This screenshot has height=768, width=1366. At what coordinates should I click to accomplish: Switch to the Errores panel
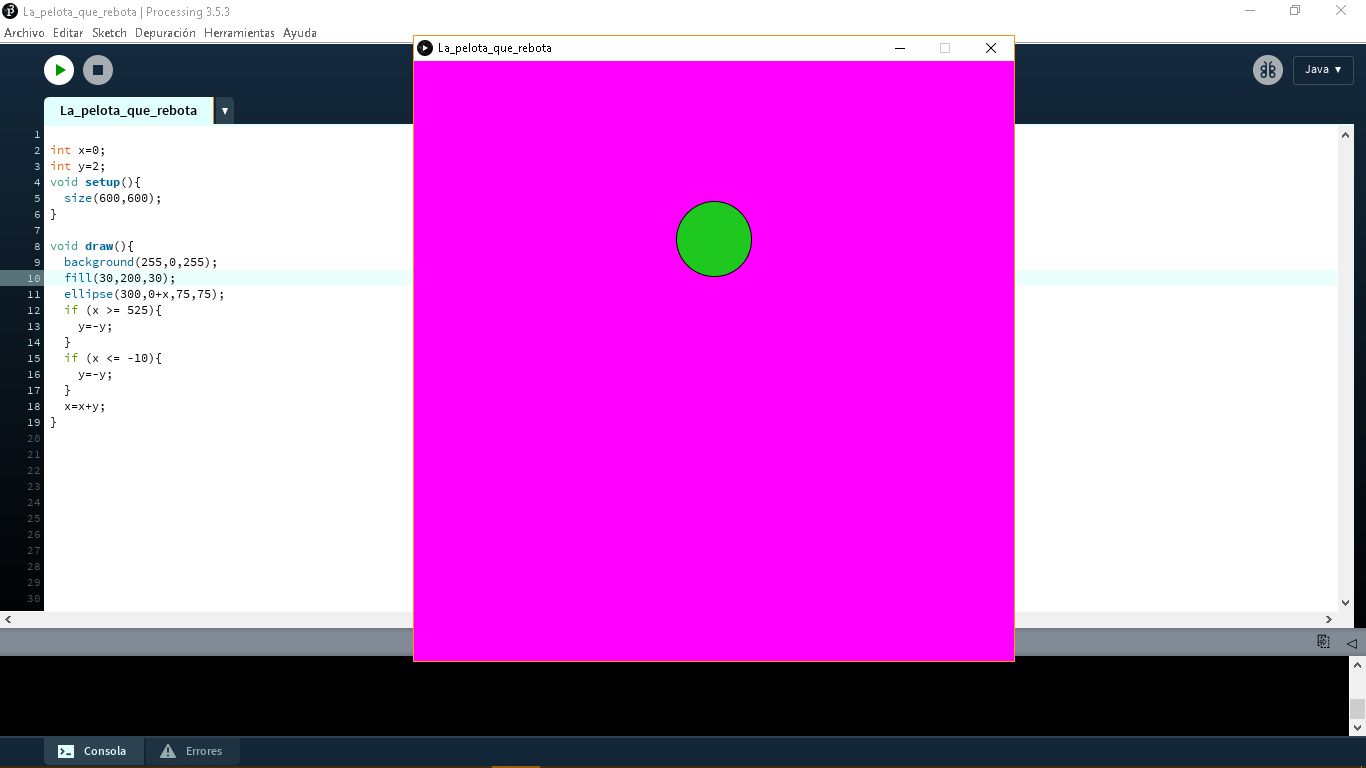point(192,751)
